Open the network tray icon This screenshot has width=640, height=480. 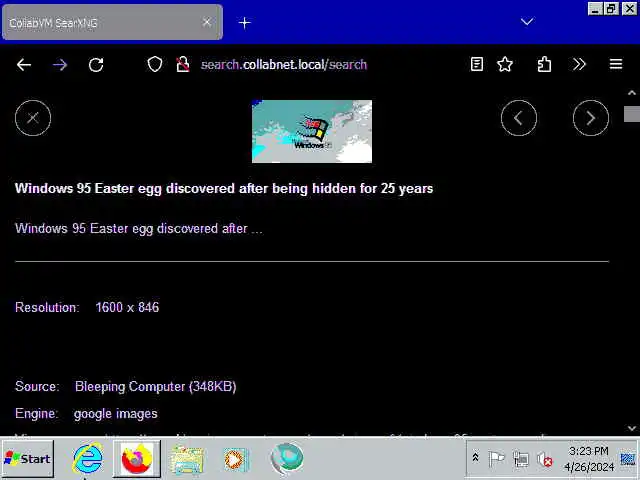click(x=521, y=459)
